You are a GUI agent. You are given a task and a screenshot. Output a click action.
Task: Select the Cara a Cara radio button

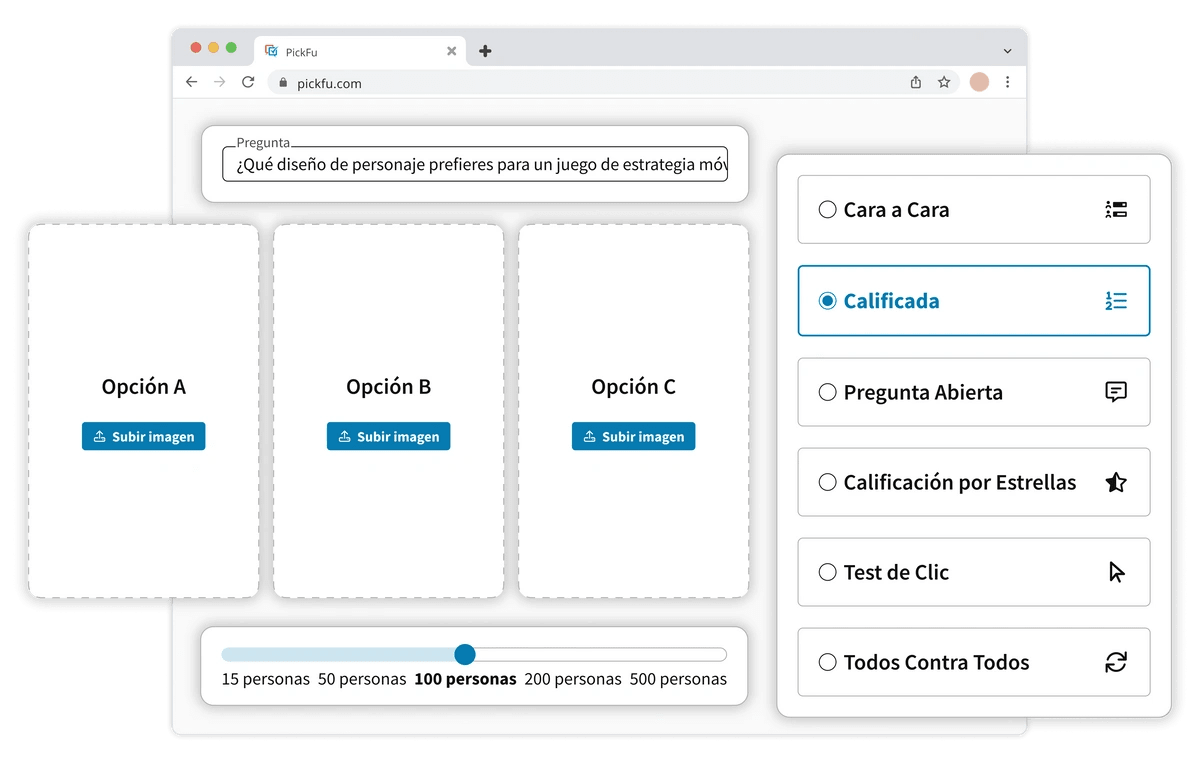(827, 209)
